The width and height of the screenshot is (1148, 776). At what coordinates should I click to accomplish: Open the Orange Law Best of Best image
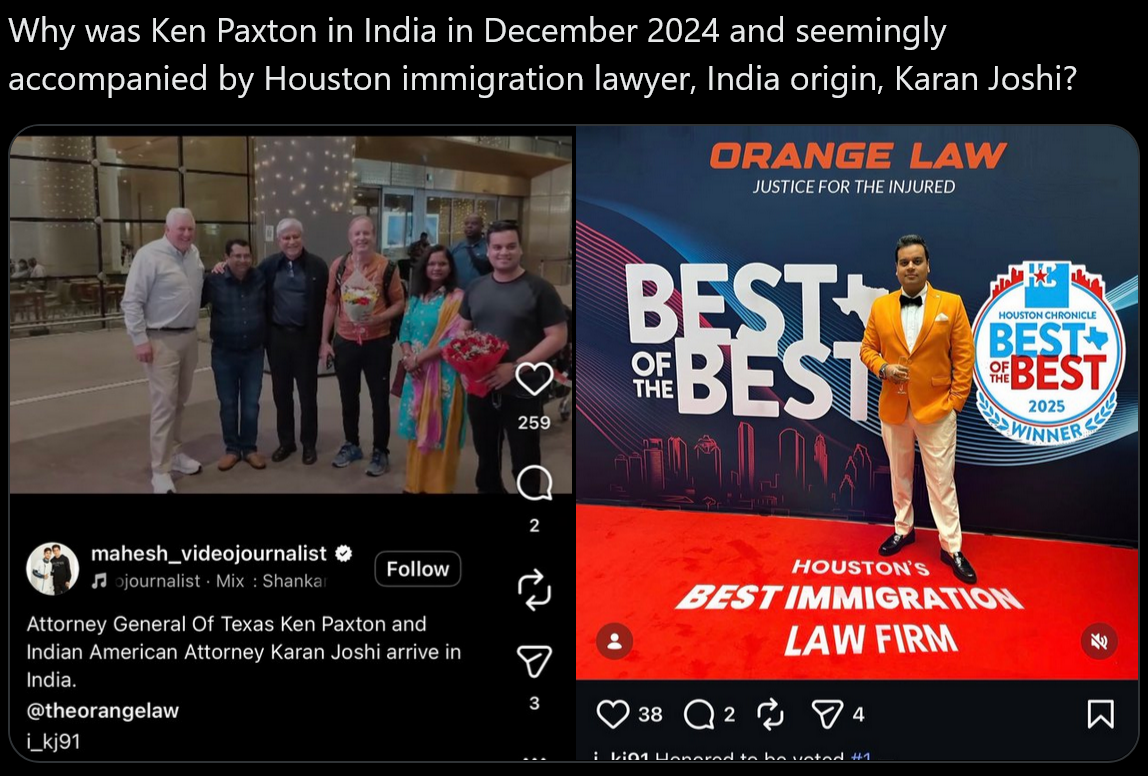857,403
